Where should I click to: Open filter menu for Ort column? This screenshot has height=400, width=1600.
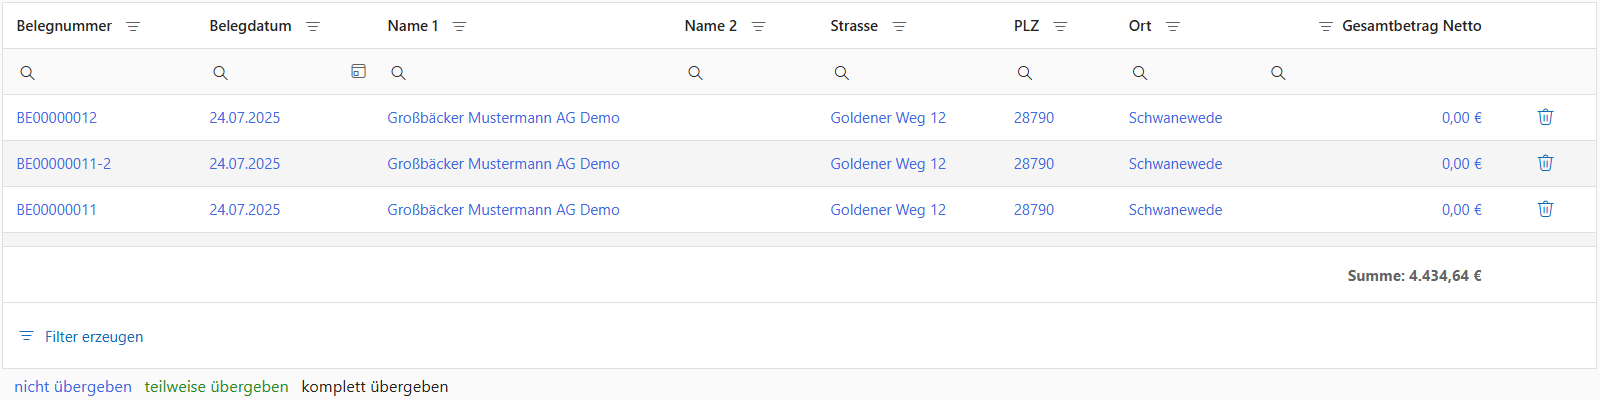point(1173,27)
